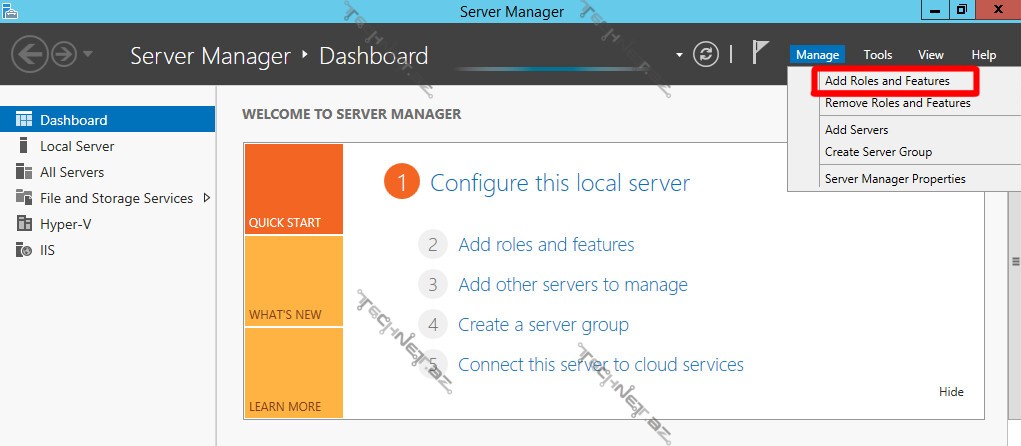Expand File and Storage Services arrow
Image resolution: width=1021 pixels, height=446 pixels.
(x=207, y=198)
